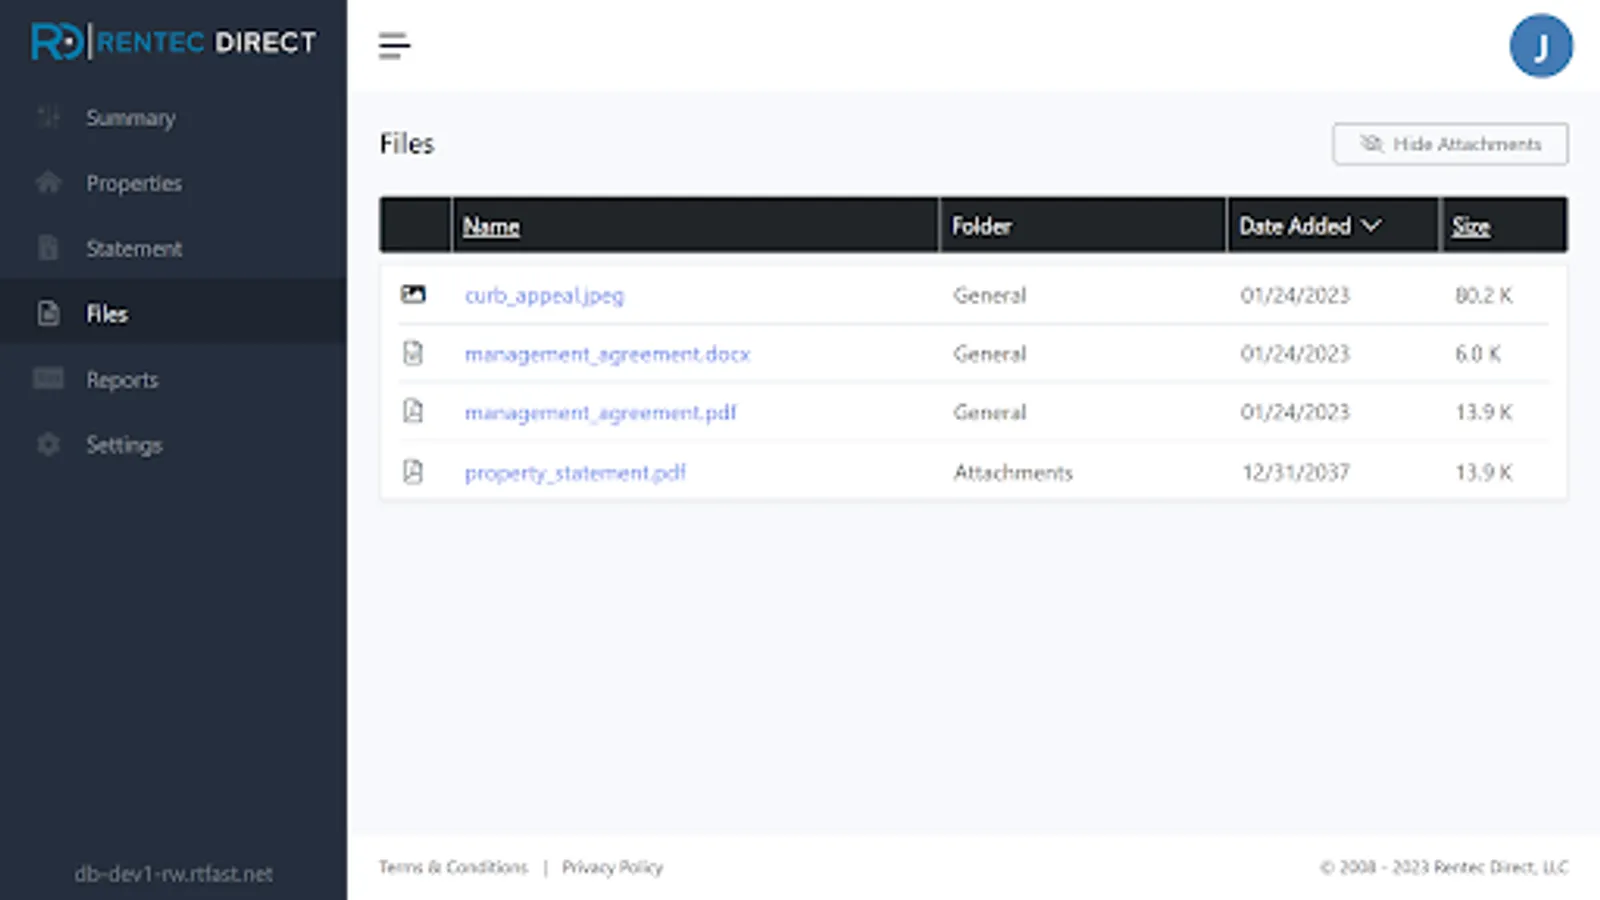The height and width of the screenshot is (900, 1600).
Task: Open Properties in sidebar
Action: (x=134, y=183)
